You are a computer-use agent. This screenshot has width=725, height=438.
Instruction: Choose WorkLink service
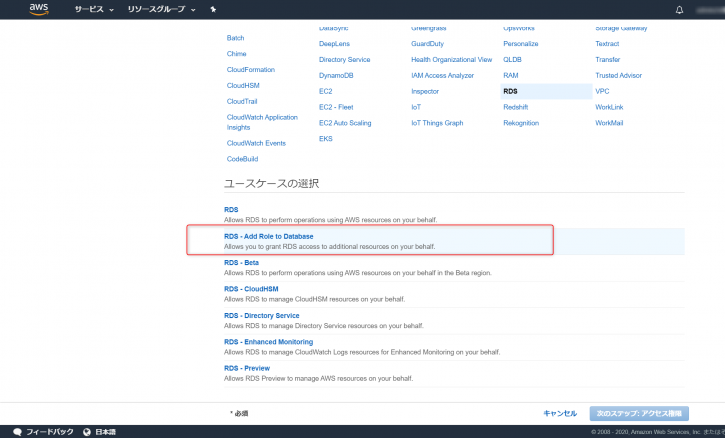coord(609,107)
